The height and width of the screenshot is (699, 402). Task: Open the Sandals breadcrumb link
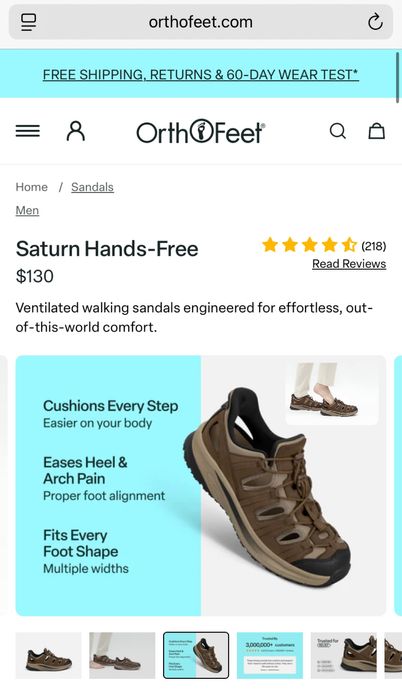click(92, 187)
